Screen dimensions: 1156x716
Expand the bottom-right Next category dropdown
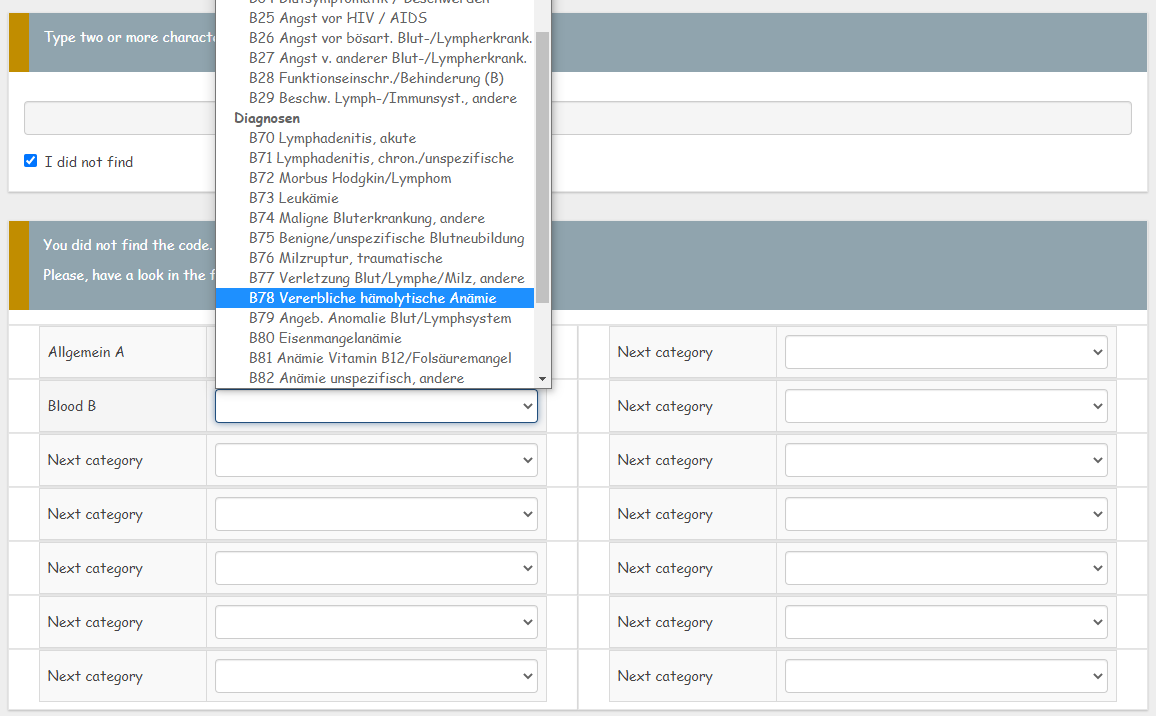(x=945, y=676)
